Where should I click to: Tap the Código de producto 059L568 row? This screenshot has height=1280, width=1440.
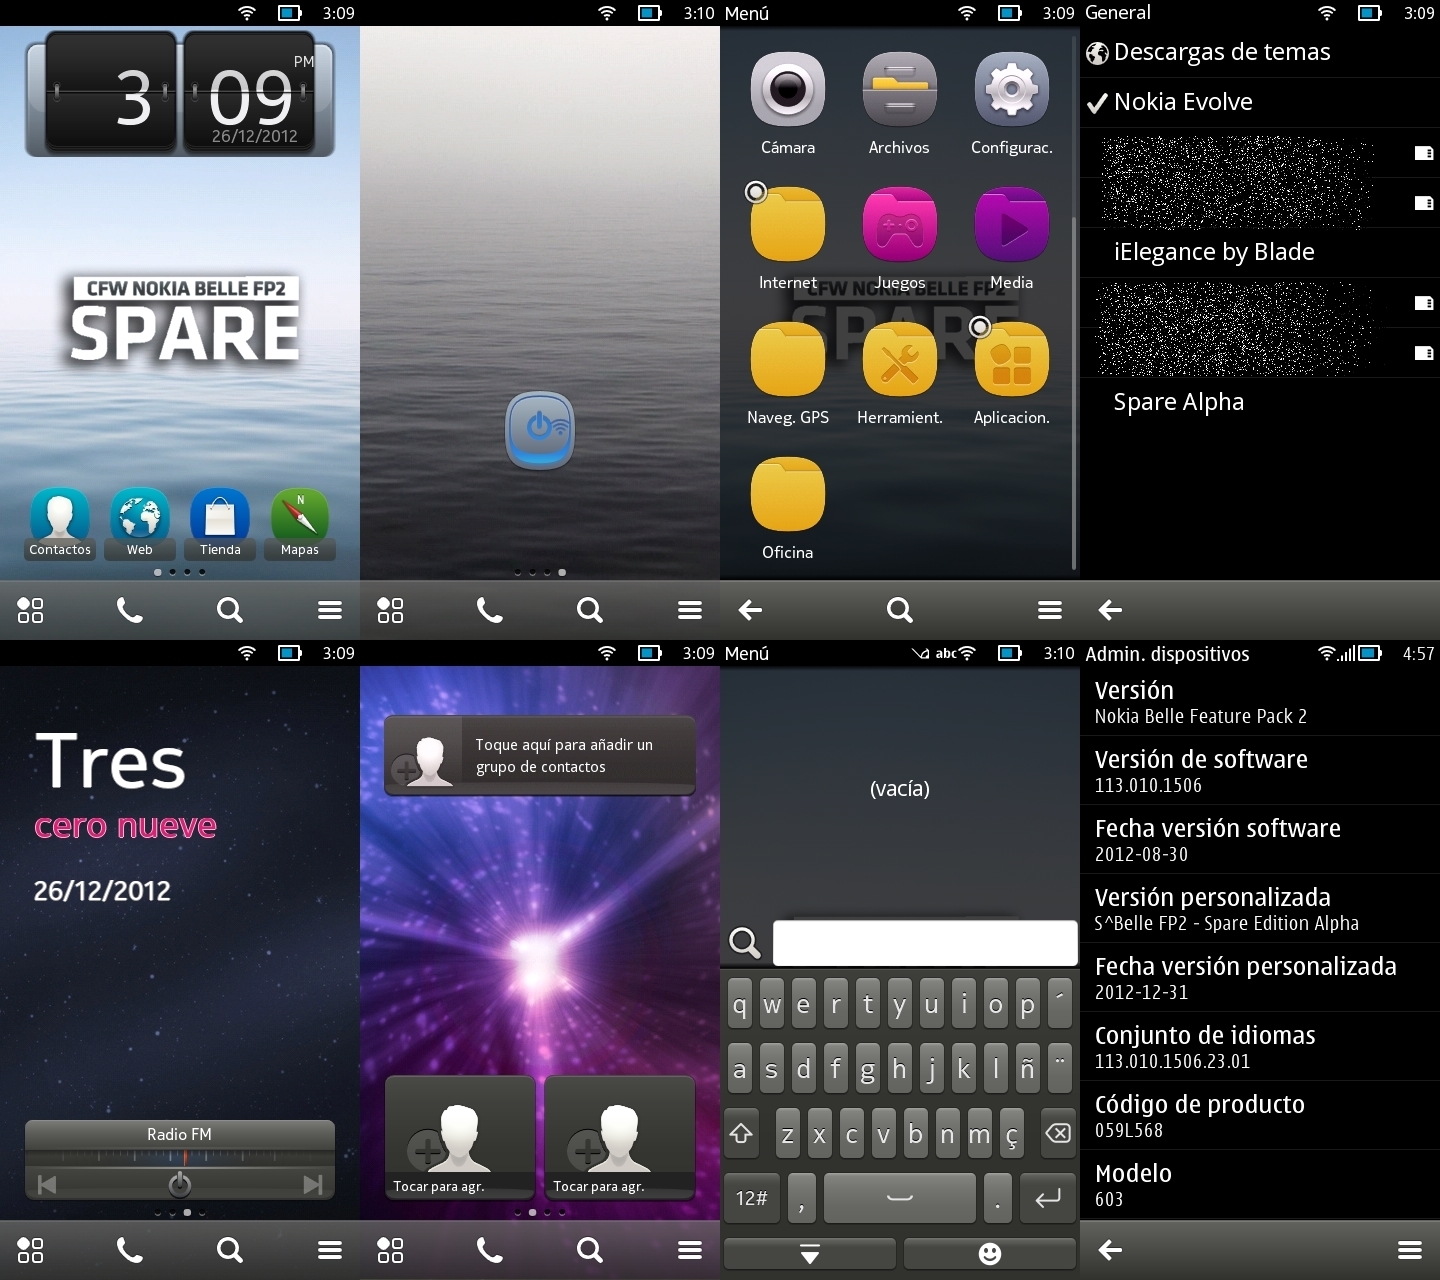pyautogui.click(x=1260, y=1116)
